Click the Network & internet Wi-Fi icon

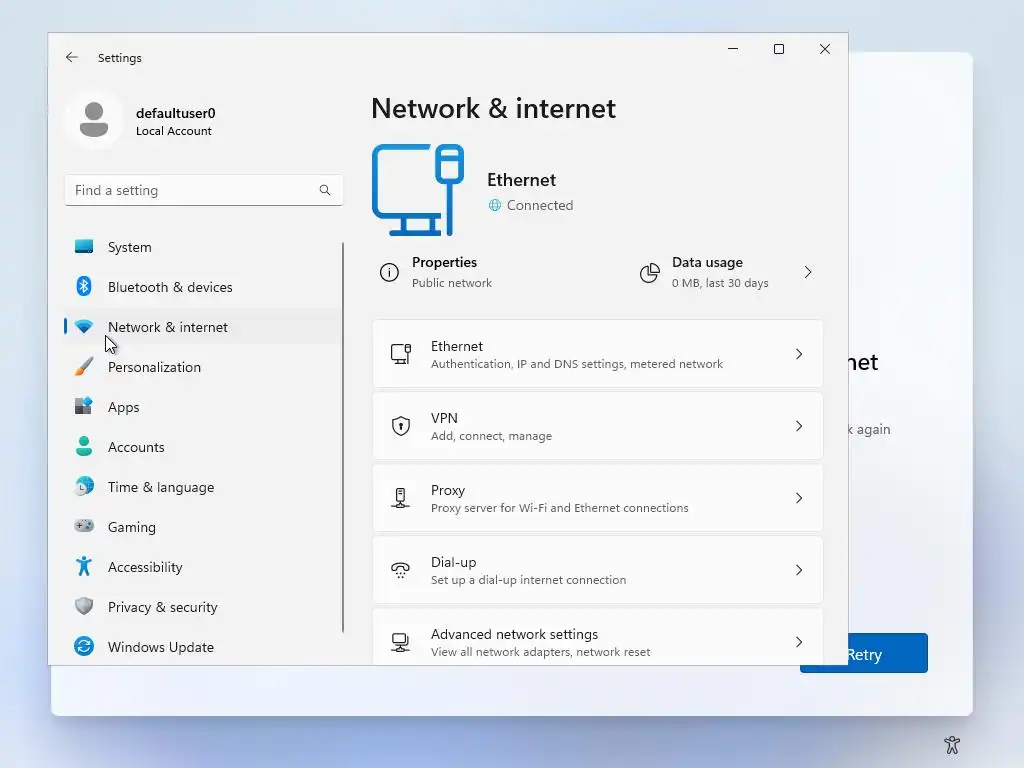[84, 327]
